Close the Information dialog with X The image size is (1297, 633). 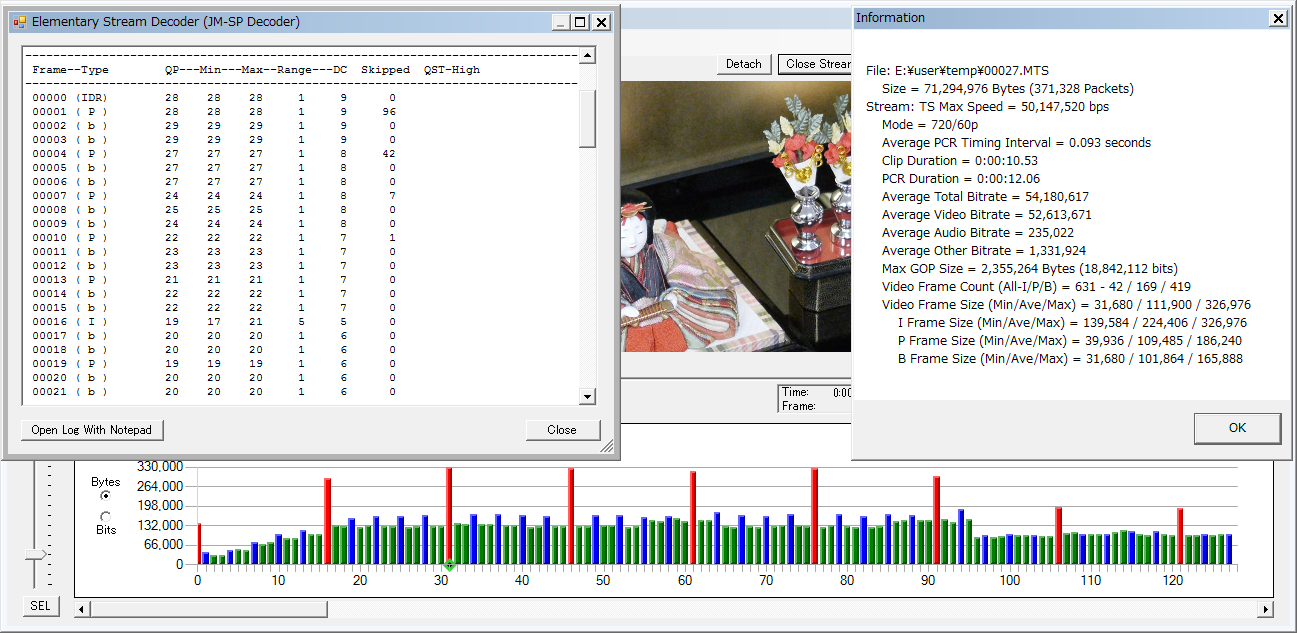click(1277, 18)
